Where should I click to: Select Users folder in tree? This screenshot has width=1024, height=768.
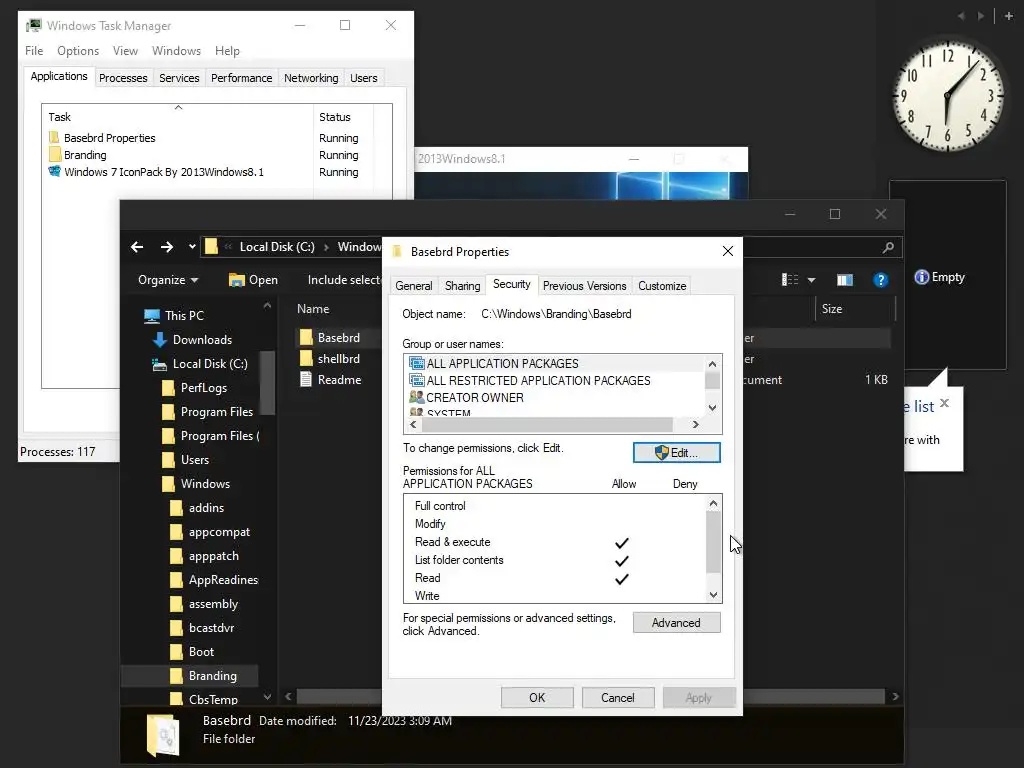point(185,460)
